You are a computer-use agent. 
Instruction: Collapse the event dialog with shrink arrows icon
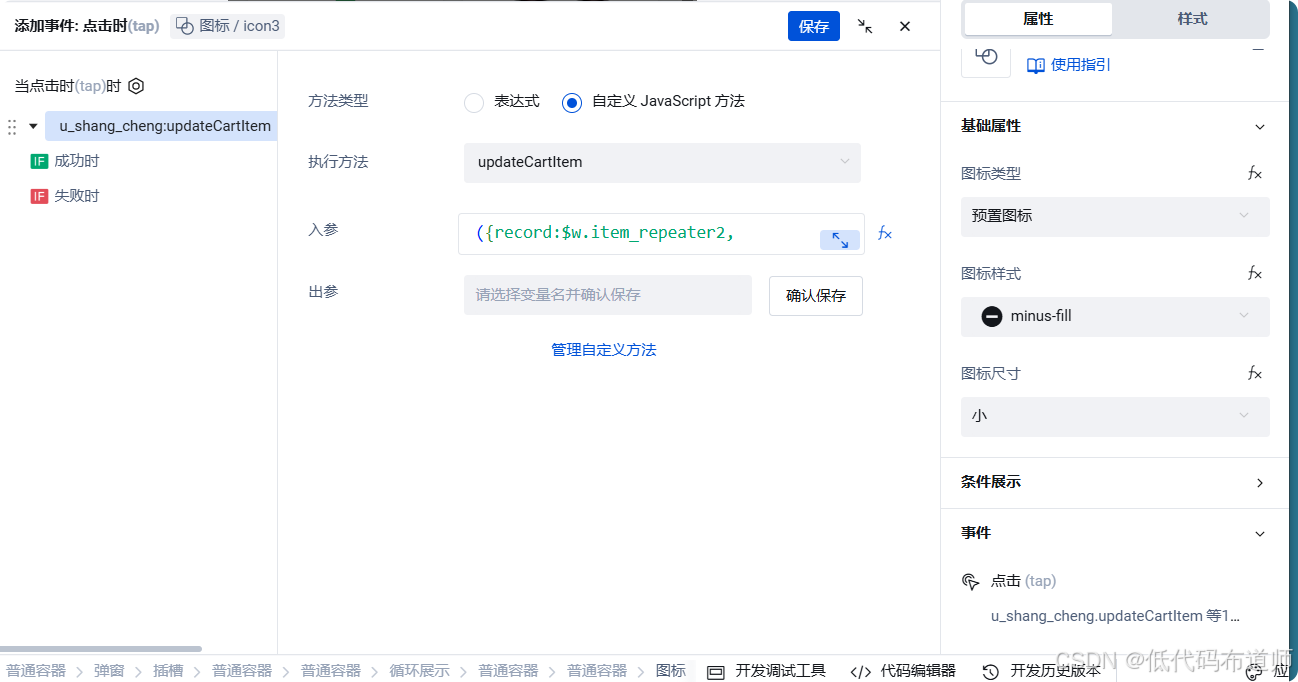pyautogui.click(x=865, y=26)
